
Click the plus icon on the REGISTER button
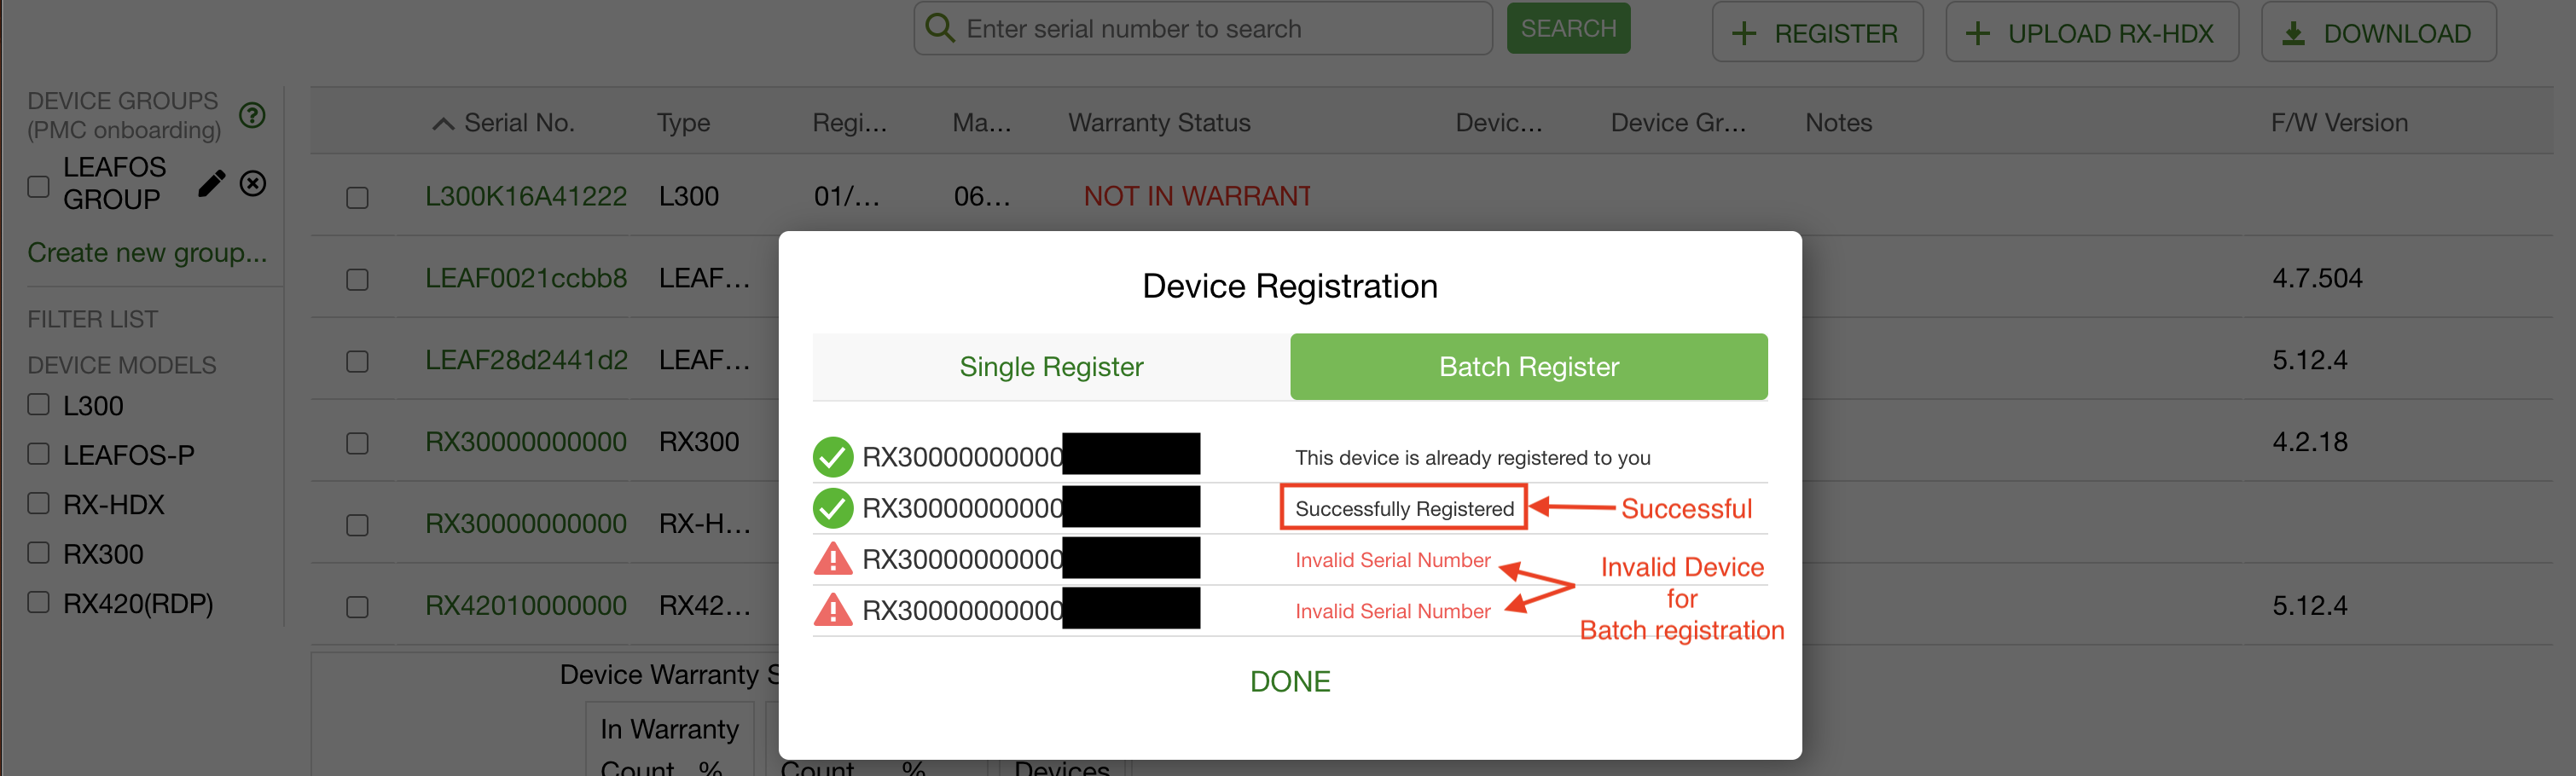1744,34
